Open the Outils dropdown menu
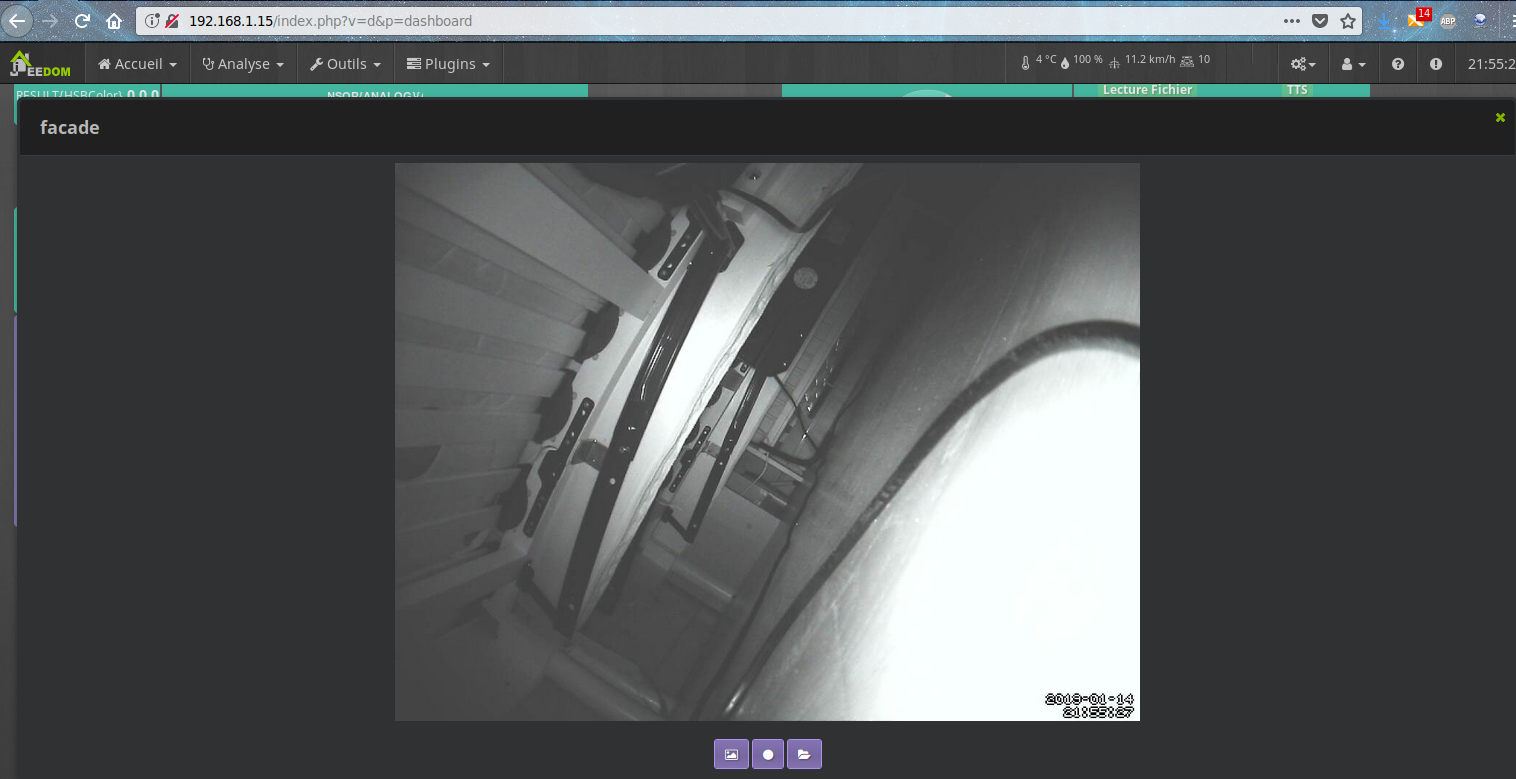Viewport: 1516px width, 779px height. point(345,63)
